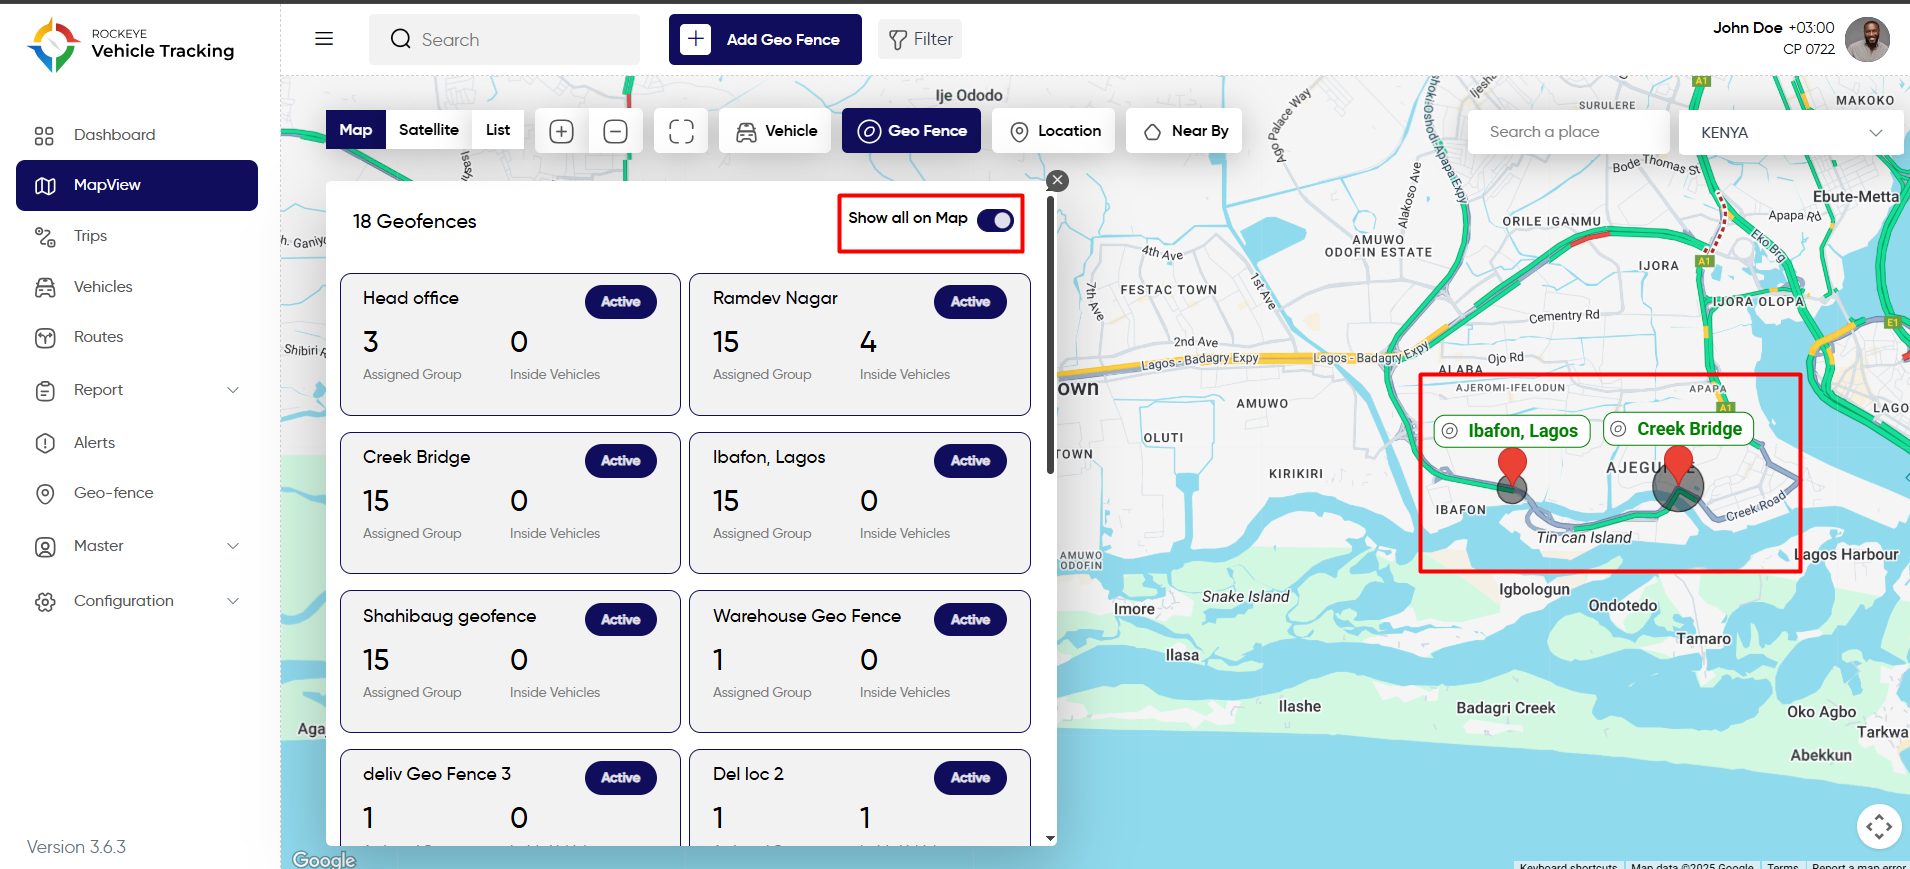Close the geofences list panel

tap(1057, 181)
